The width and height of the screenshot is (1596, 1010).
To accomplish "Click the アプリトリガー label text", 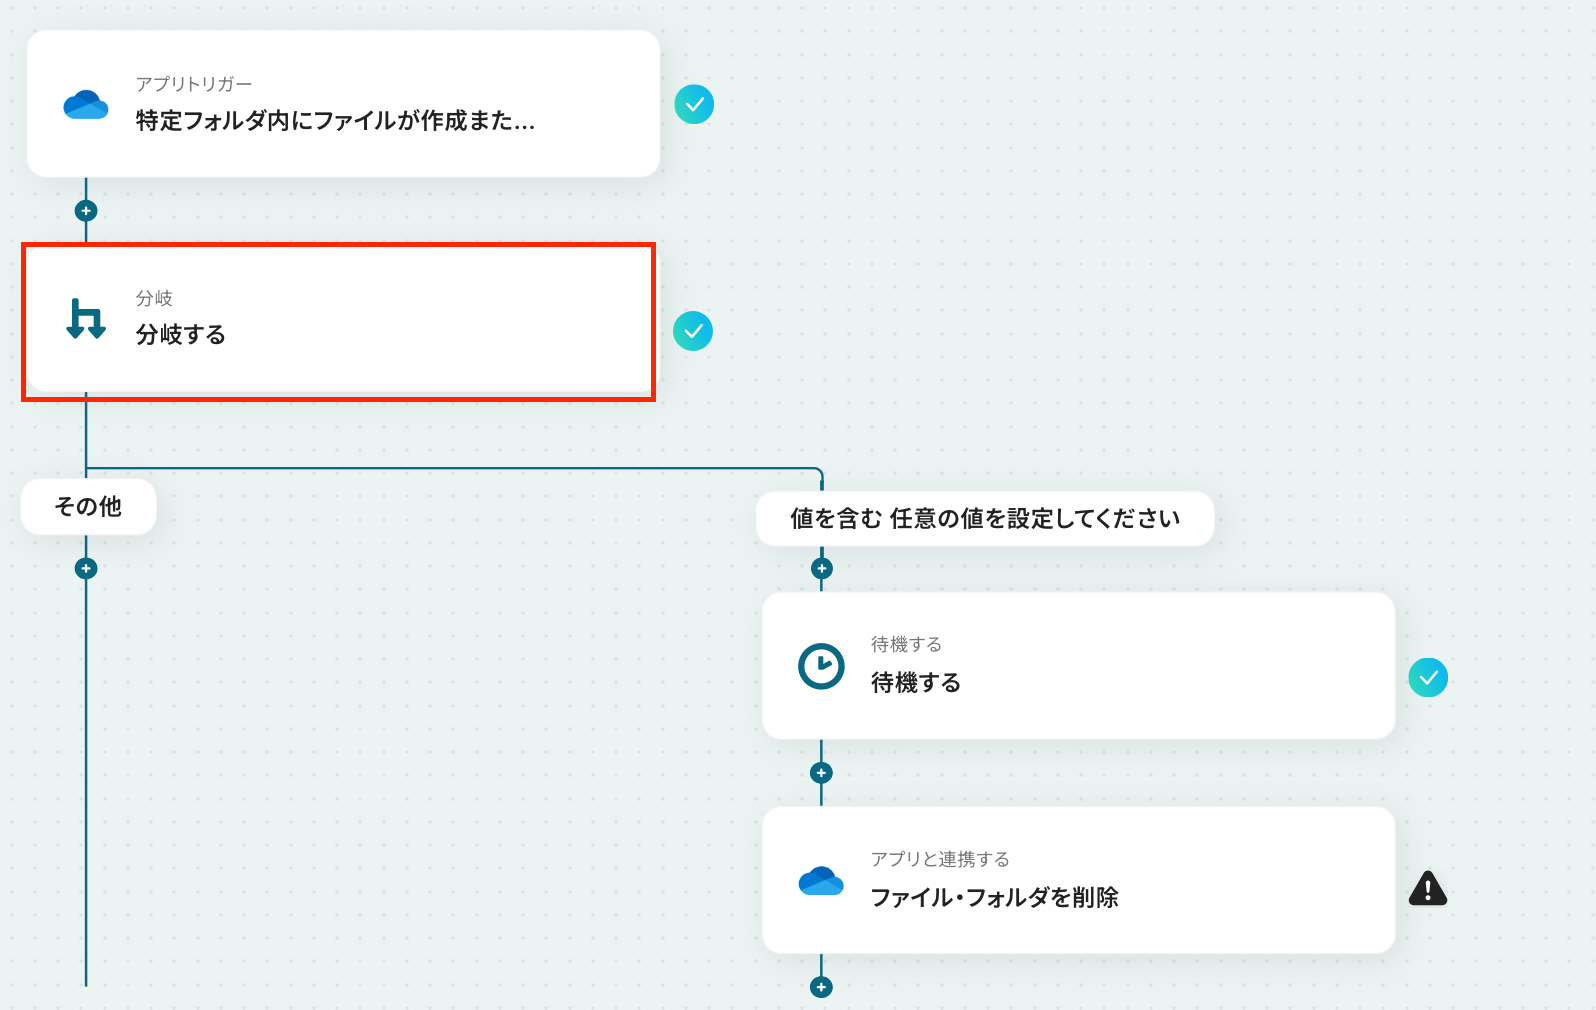I will point(194,84).
